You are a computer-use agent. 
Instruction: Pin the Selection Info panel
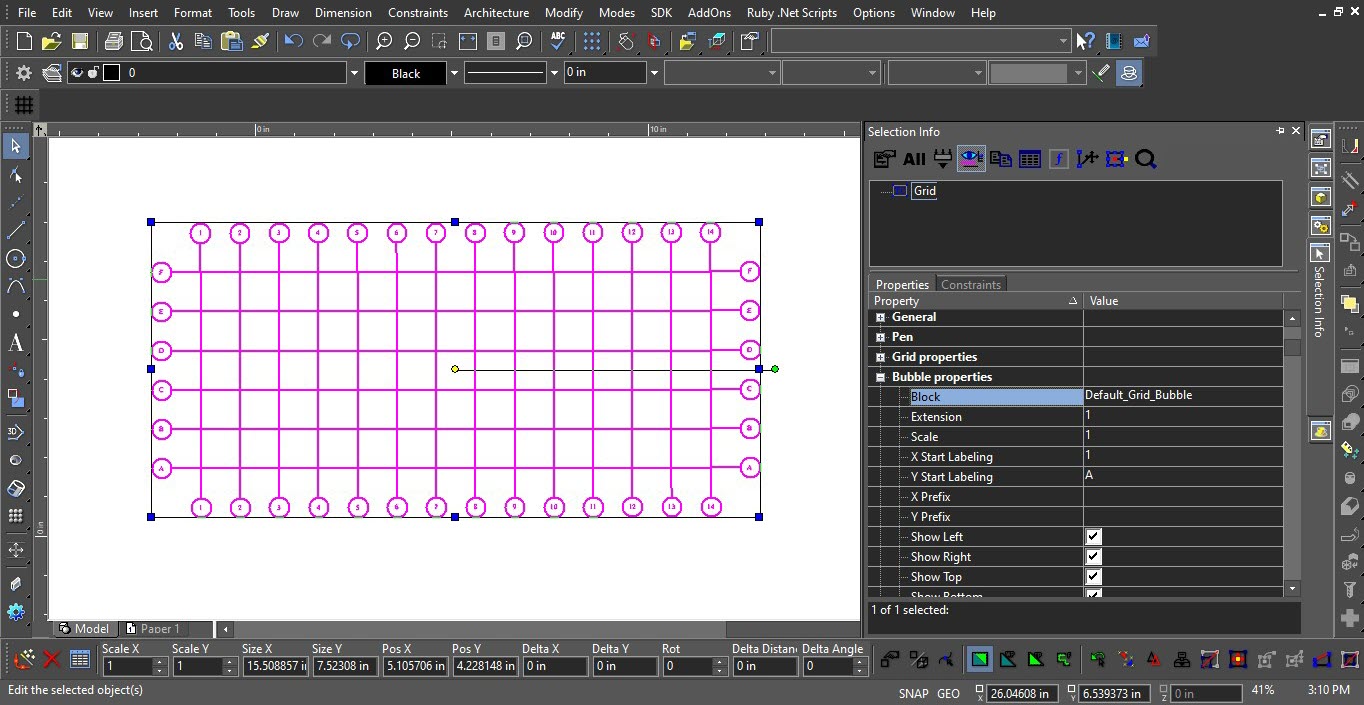1280,131
